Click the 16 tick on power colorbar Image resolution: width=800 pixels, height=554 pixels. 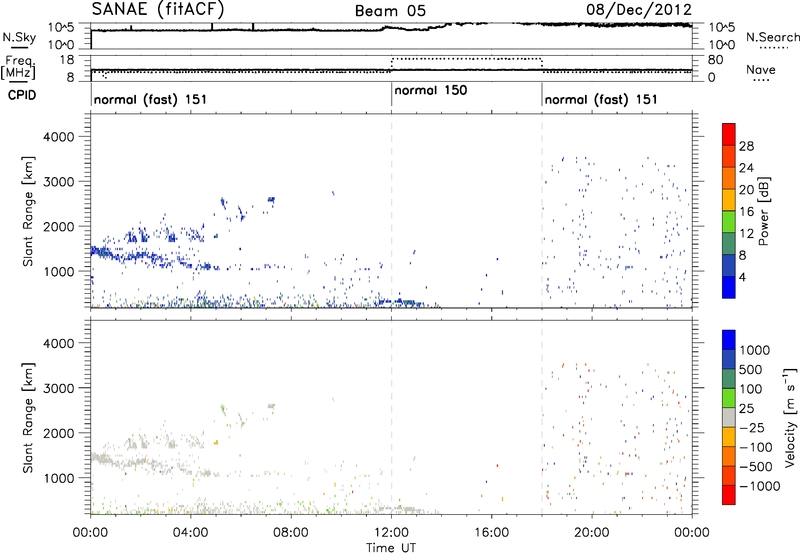click(x=746, y=211)
